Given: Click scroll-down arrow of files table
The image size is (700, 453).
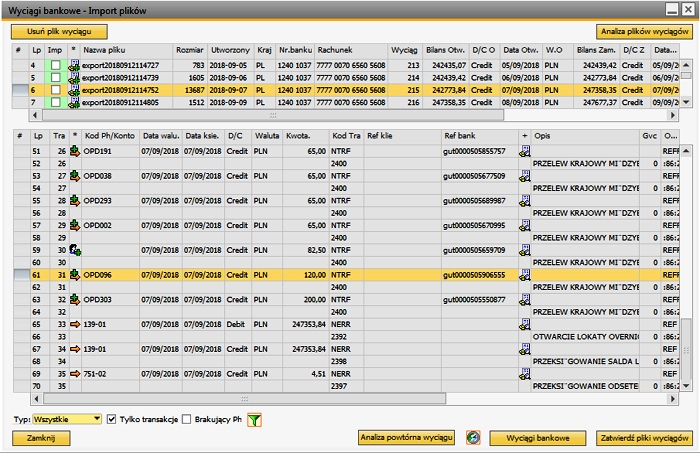Looking at the screenshot, I should [686, 102].
